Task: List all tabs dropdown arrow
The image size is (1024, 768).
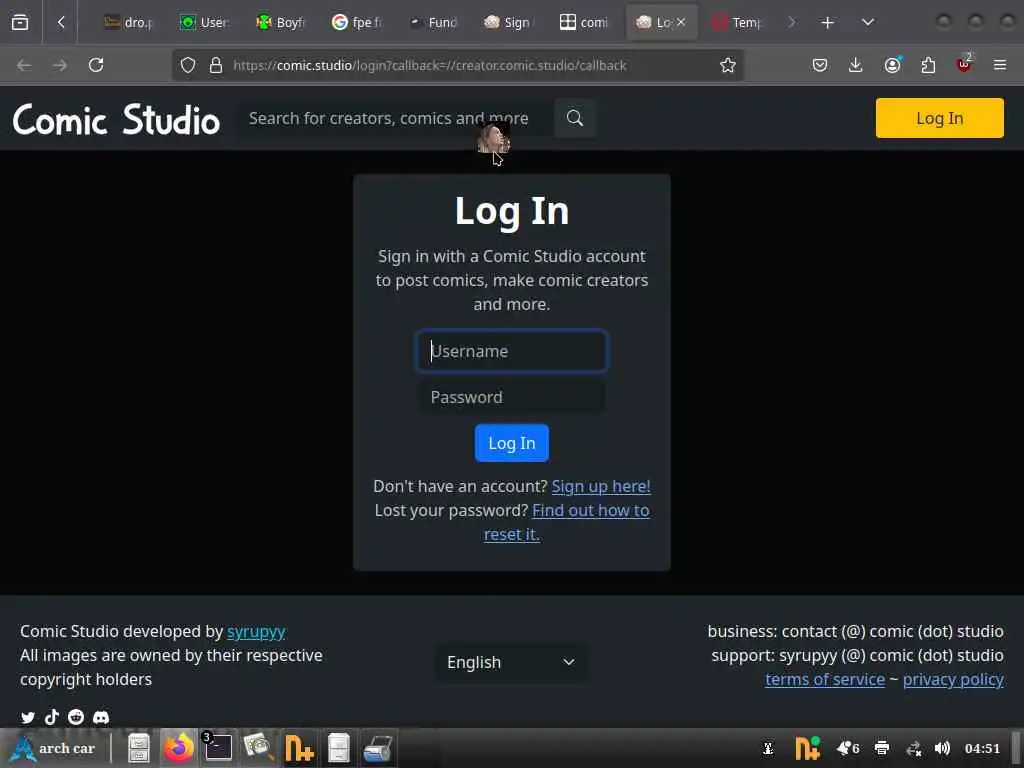Action: [867, 23]
